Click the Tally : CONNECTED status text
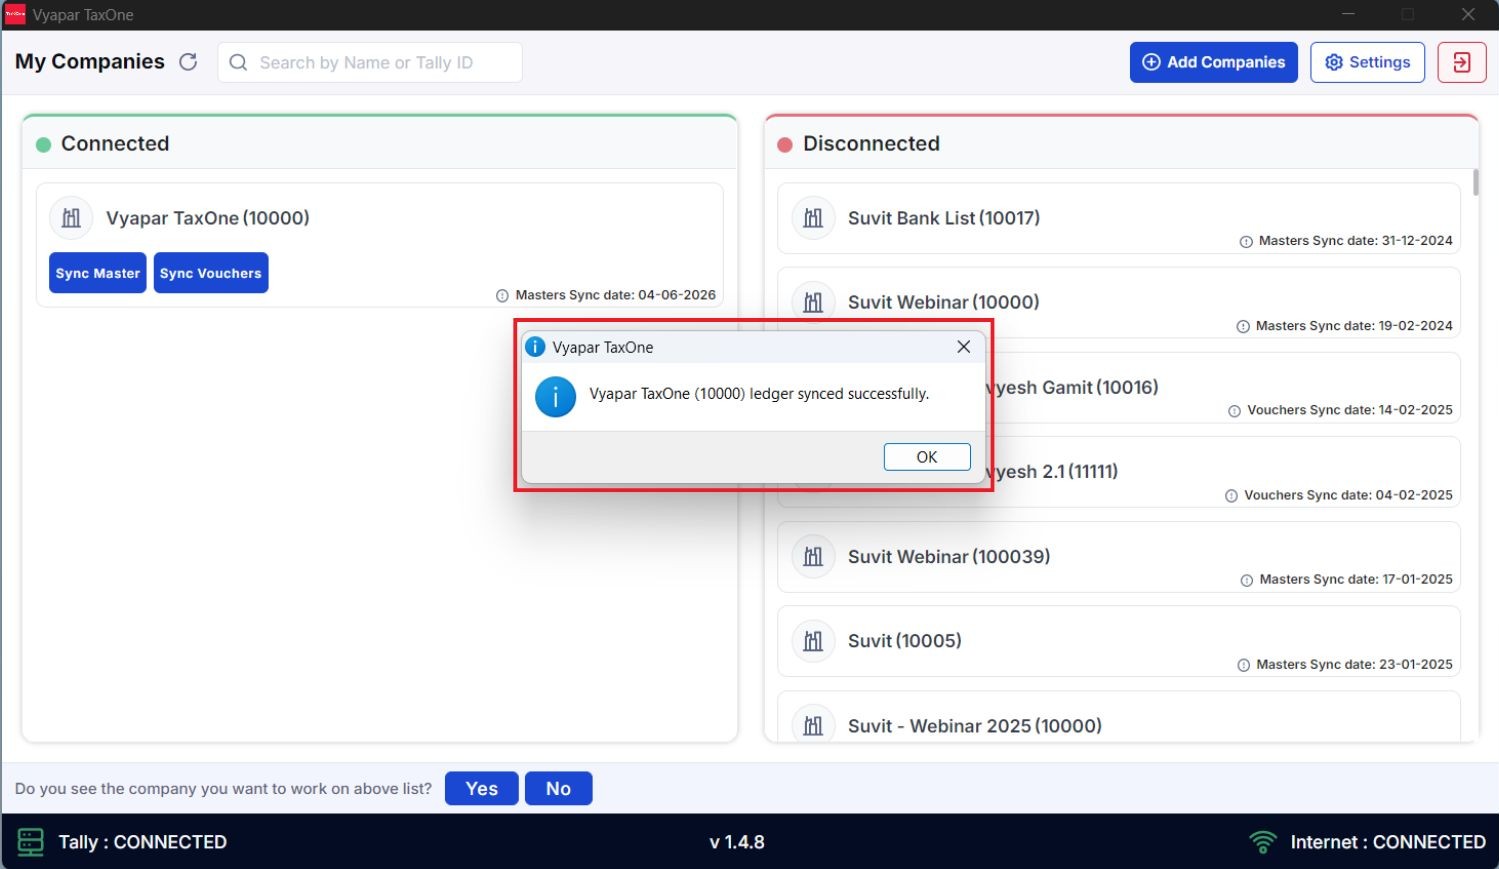 pos(143,842)
